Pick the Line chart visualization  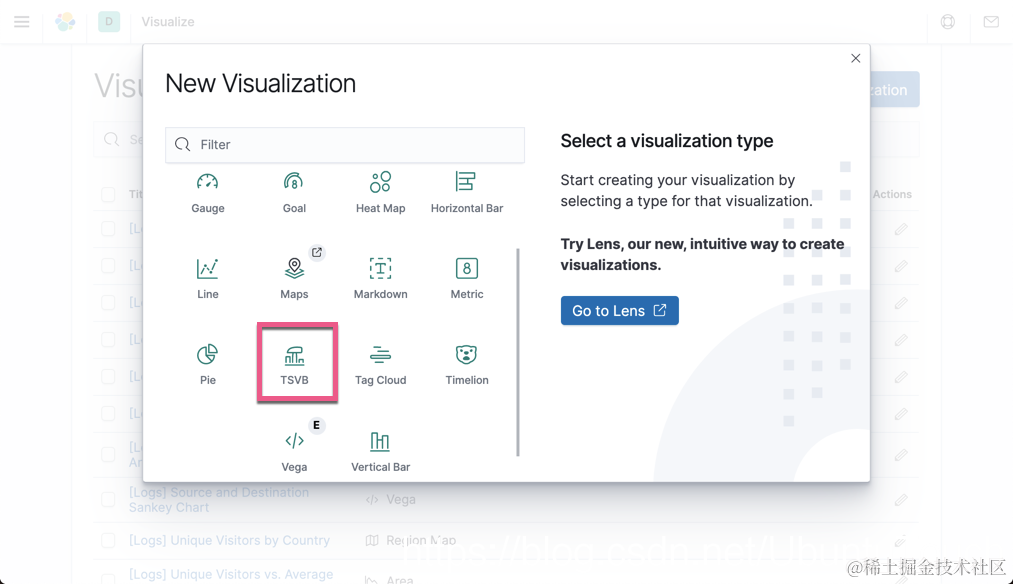[x=207, y=278]
